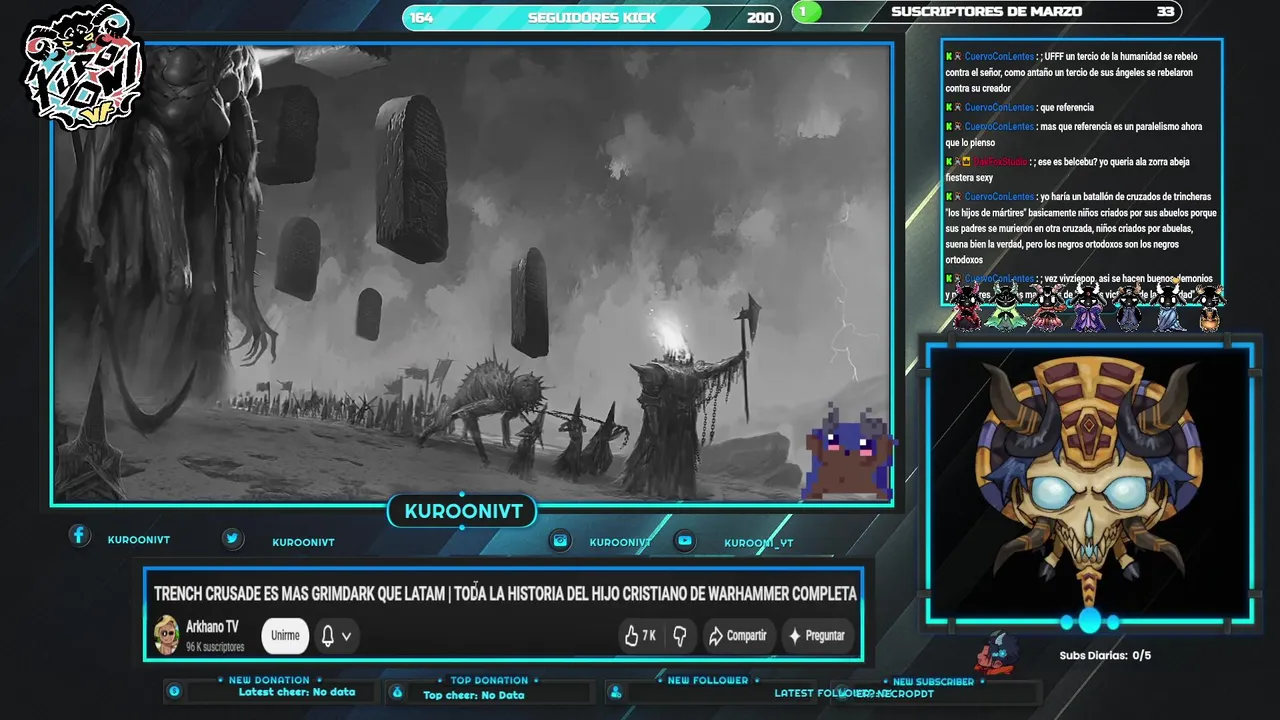This screenshot has height=720, width=1280.
Task: Click the New Donation coin icon
Action: click(x=174, y=691)
